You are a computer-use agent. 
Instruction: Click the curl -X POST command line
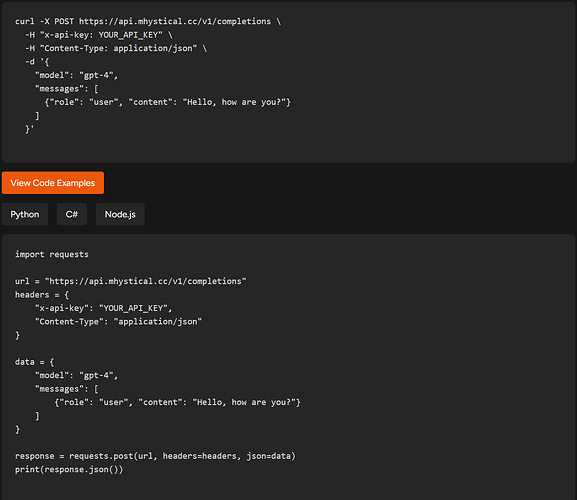[148, 21]
